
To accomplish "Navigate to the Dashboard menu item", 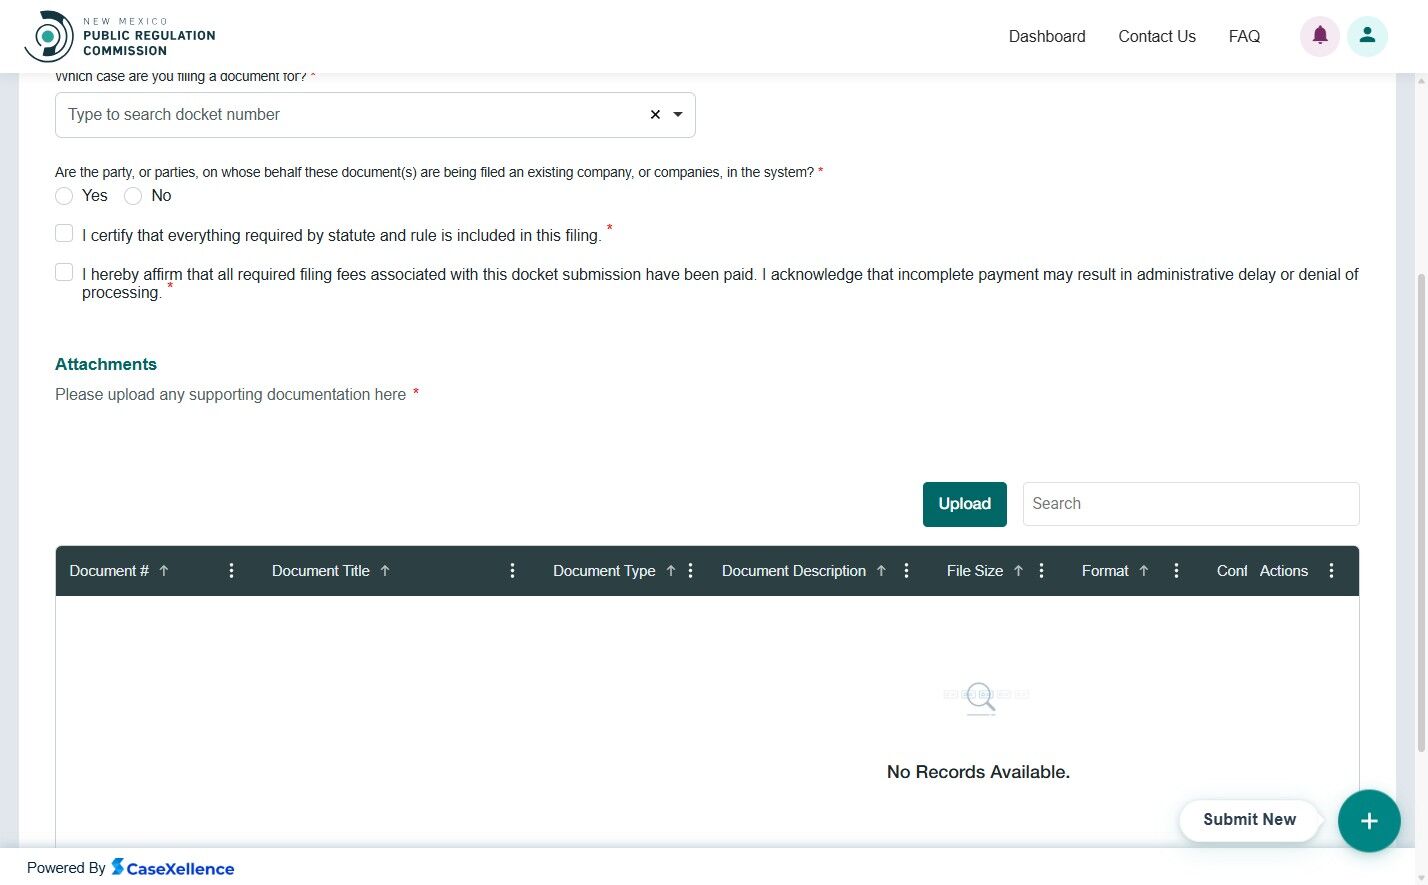I will click(1047, 36).
